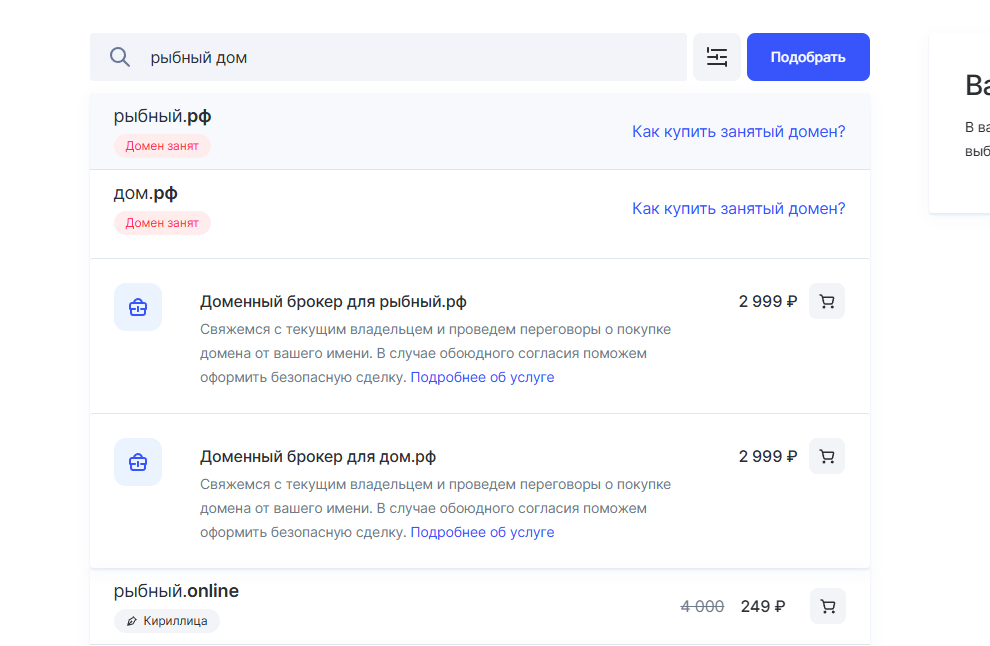
Task: Click Подробнее об услуге under рыбный.рф broker
Action: [x=483, y=377]
